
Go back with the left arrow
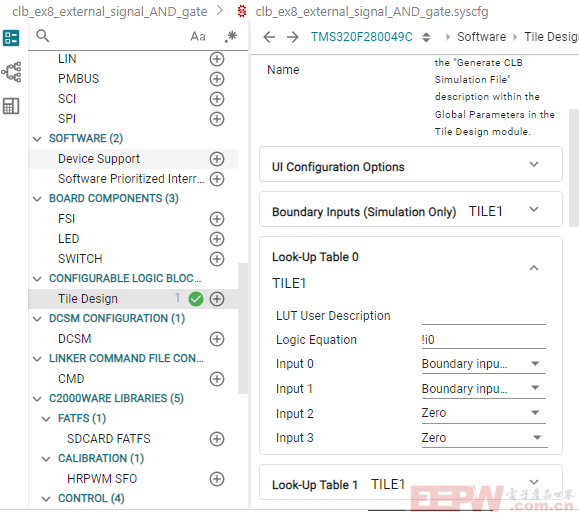[269, 37]
